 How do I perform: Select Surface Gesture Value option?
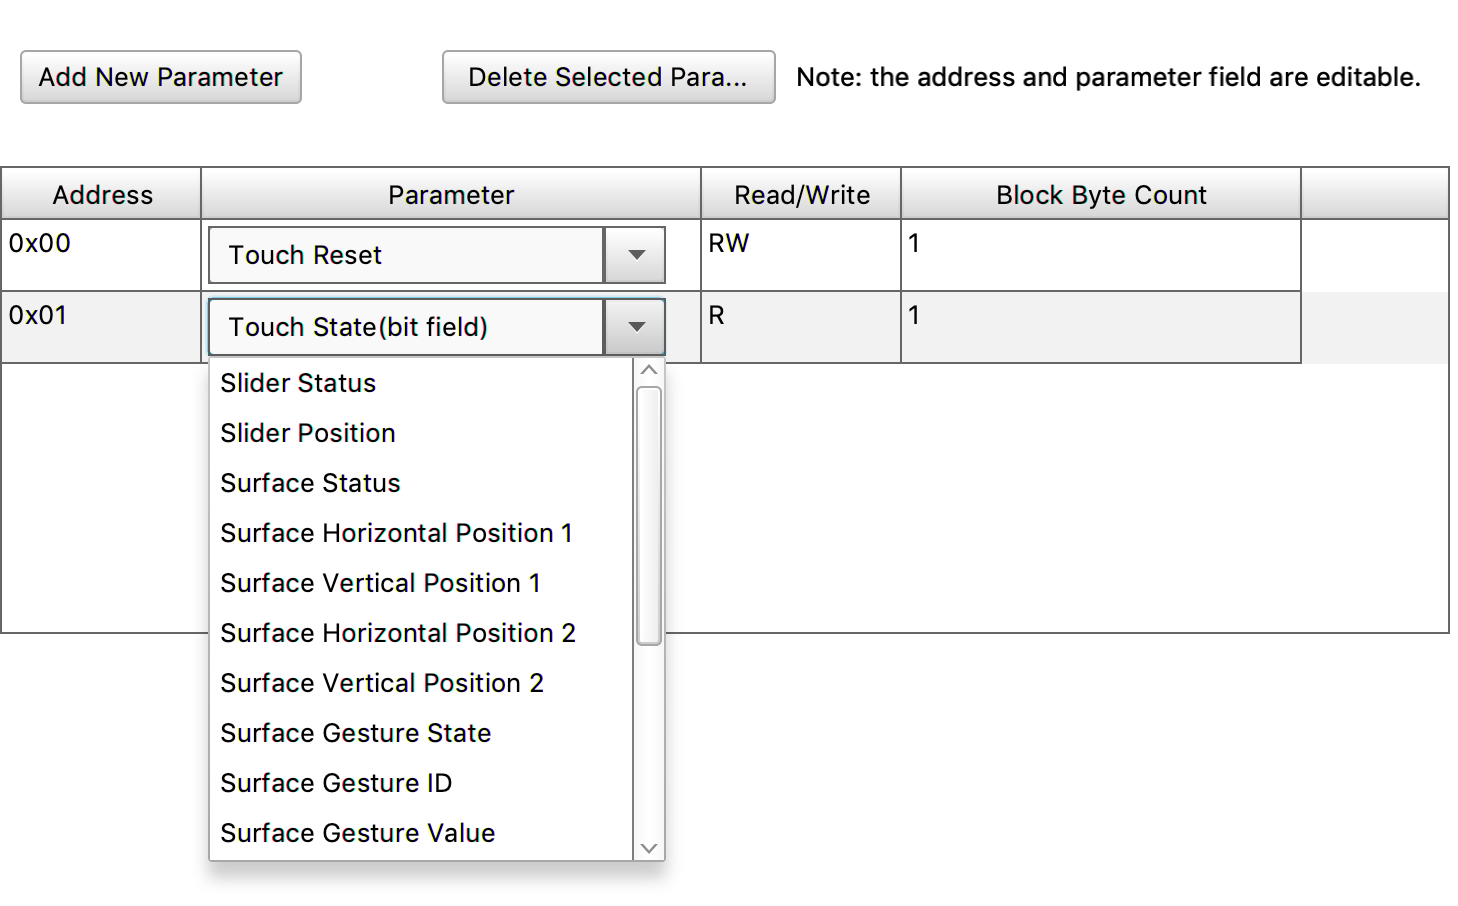click(357, 833)
